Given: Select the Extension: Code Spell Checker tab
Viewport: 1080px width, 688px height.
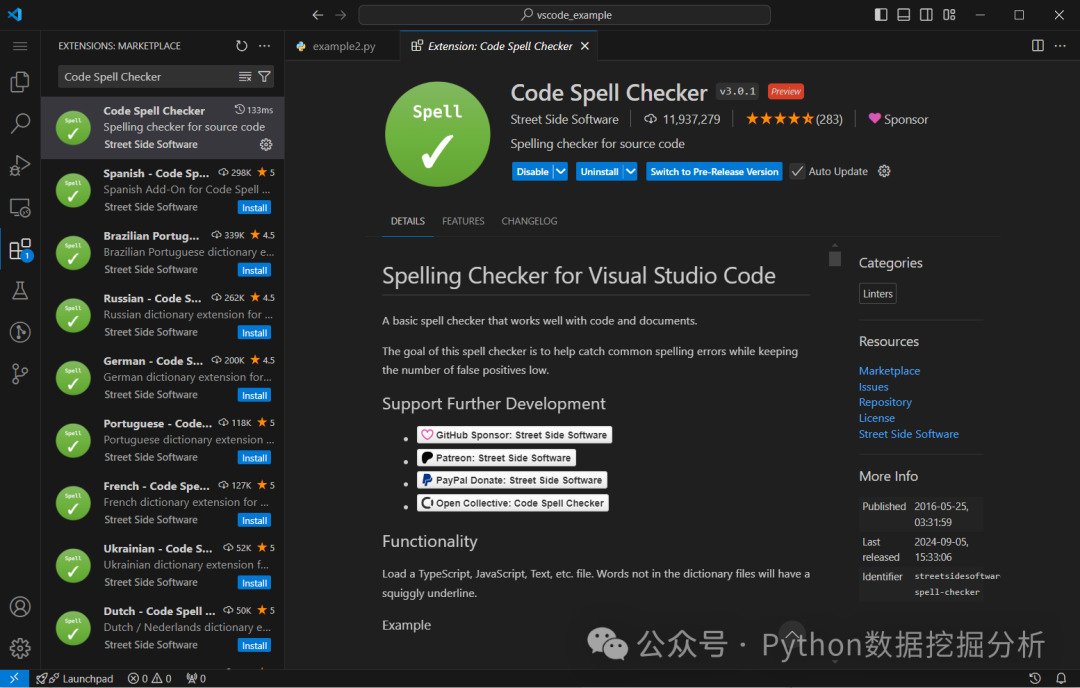Looking at the screenshot, I should point(500,46).
